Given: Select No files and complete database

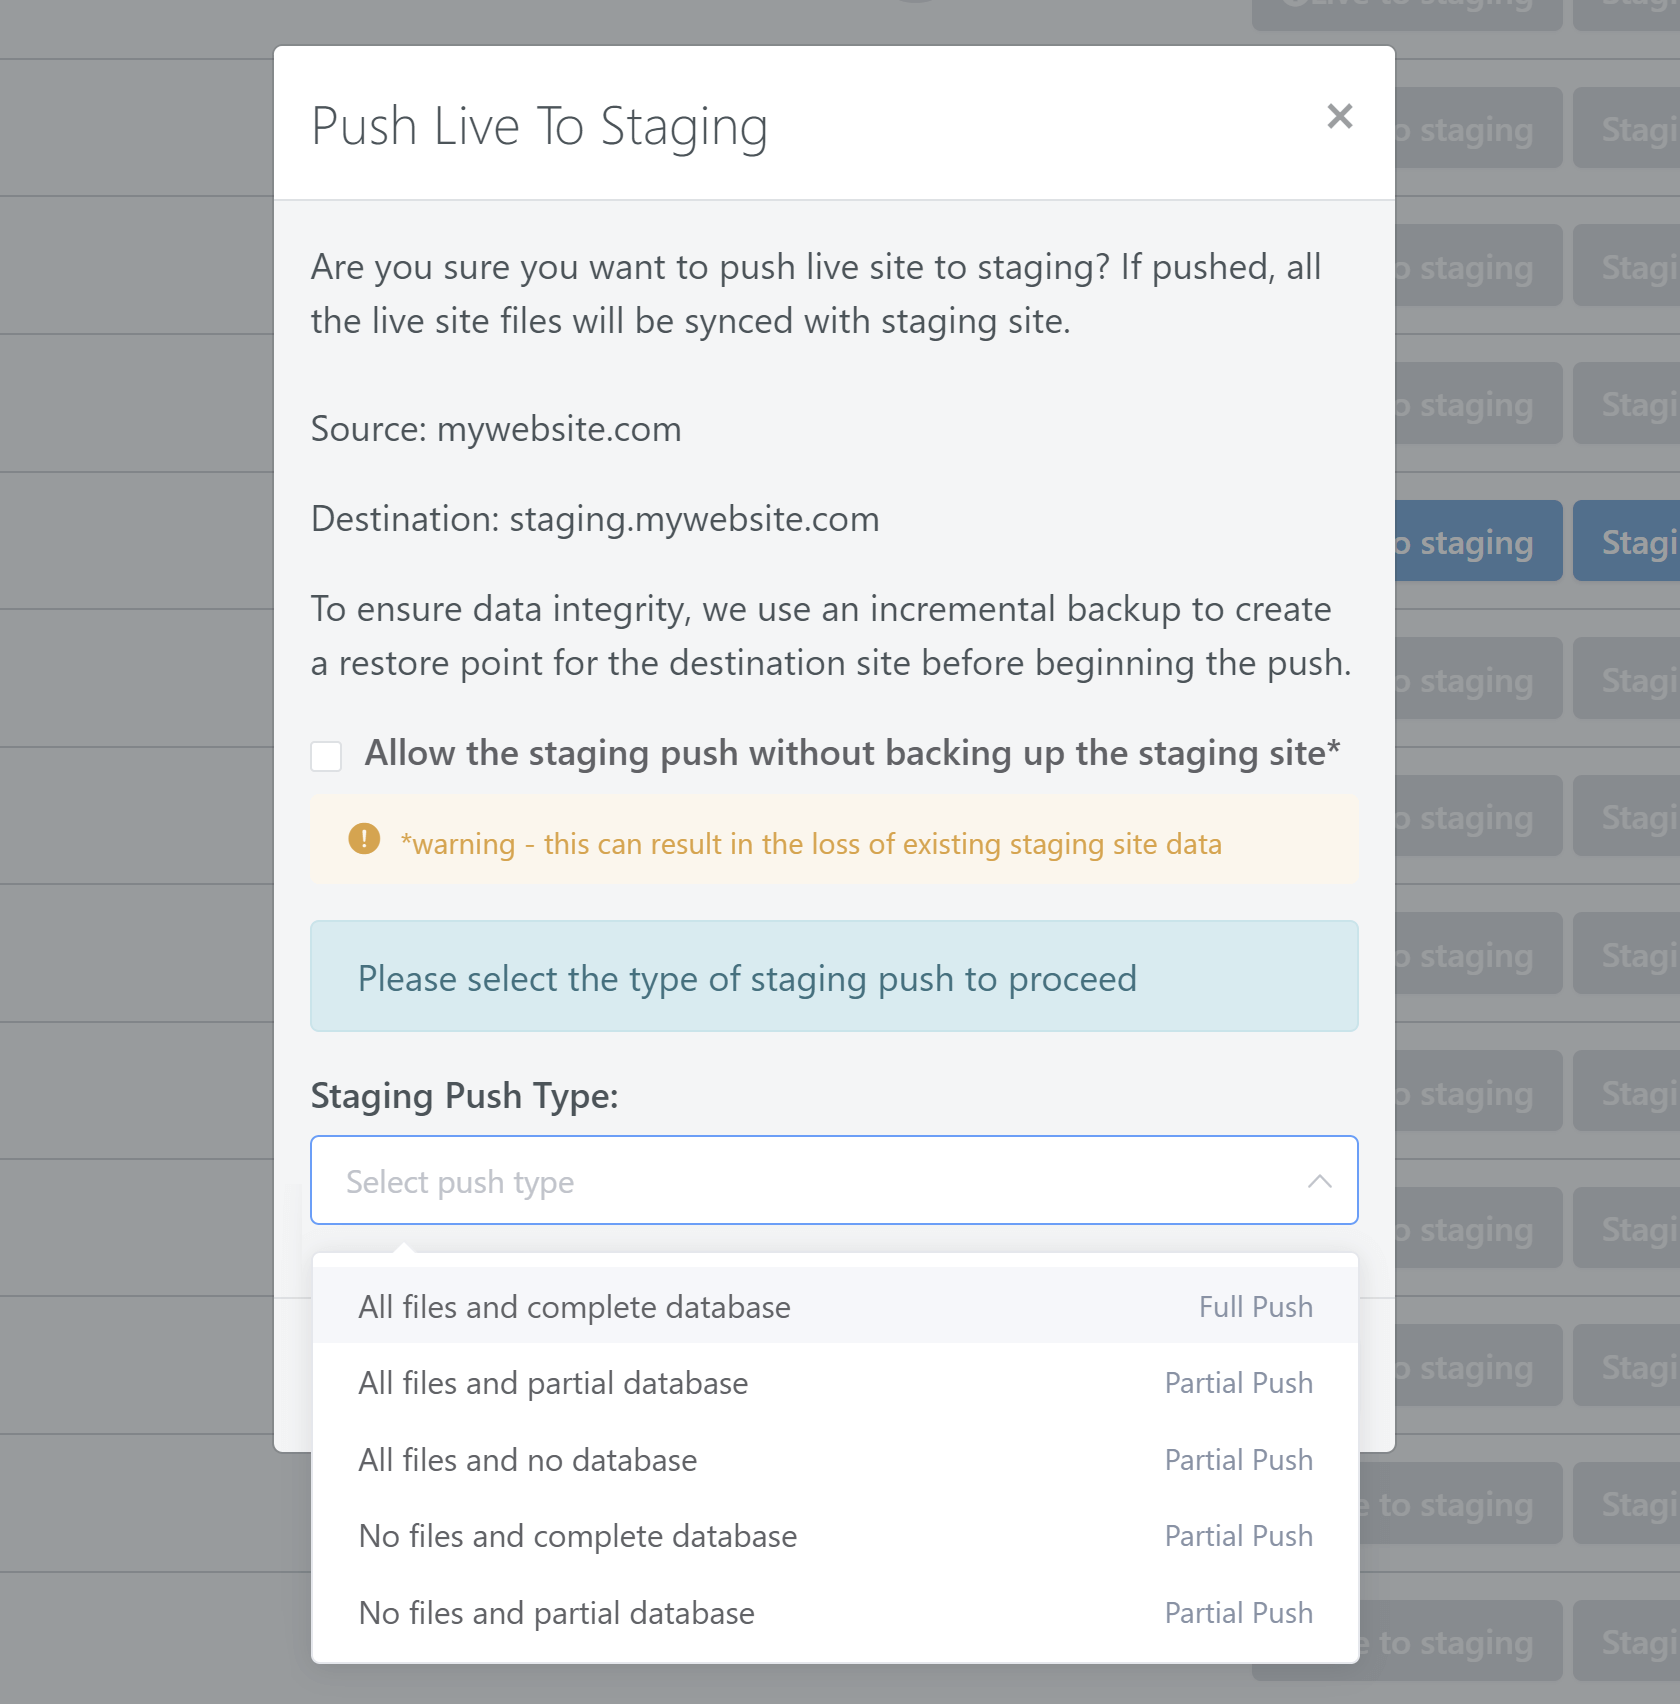Looking at the screenshot, I should [578, 1535].
